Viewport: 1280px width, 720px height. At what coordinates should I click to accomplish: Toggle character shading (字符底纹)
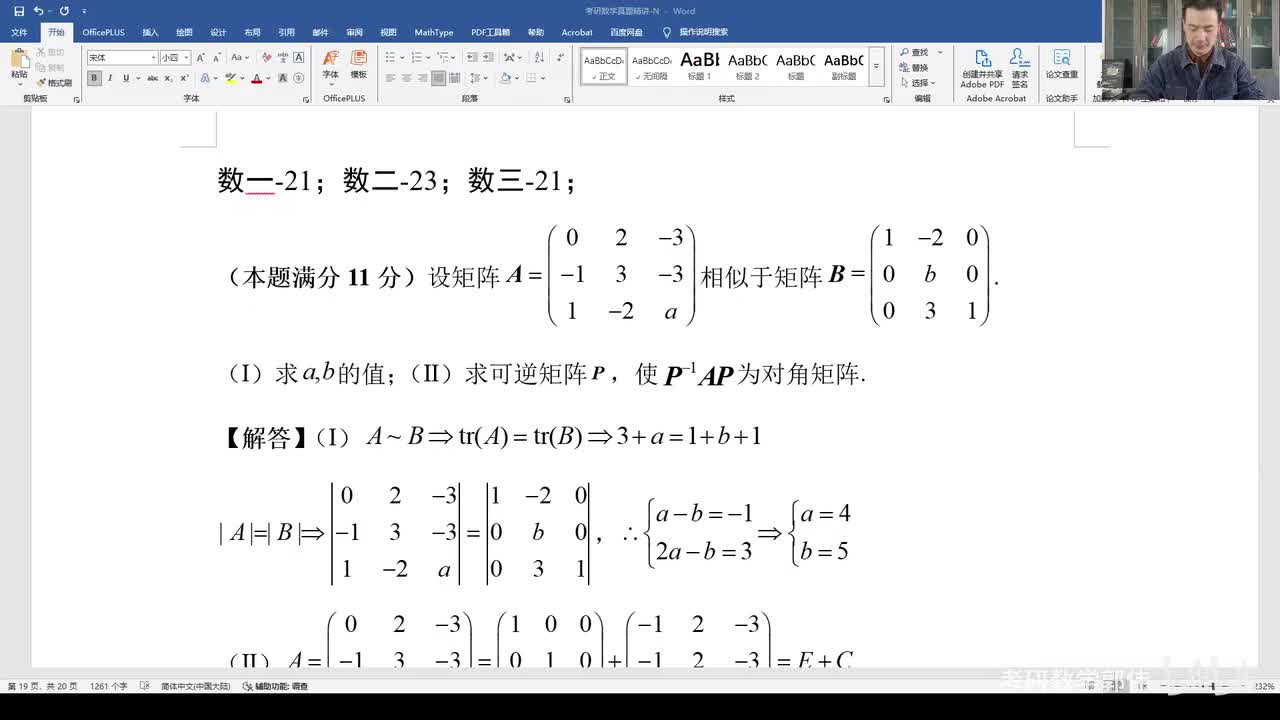tap(284, 78)
